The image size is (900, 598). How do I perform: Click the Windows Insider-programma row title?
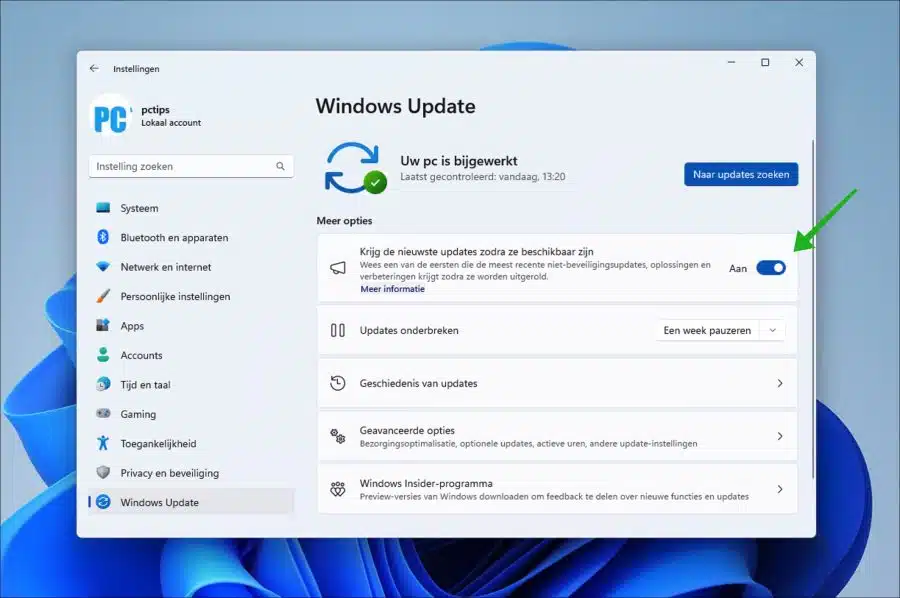click(426, 483)
